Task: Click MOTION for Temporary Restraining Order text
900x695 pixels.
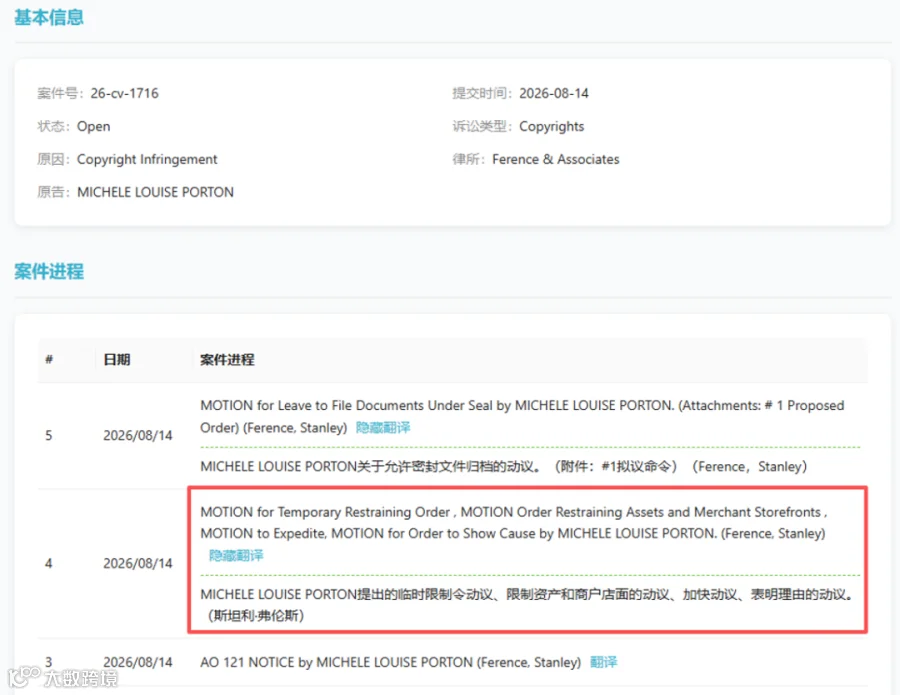Action: click(514, 523)
